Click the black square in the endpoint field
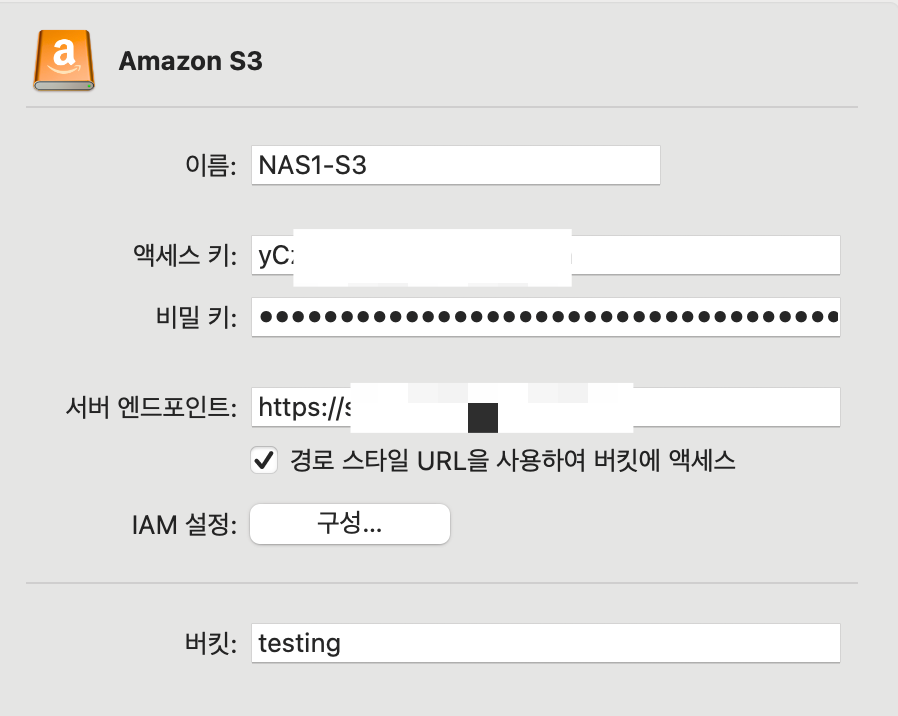 pyautogui.click(x=483, y=416)
